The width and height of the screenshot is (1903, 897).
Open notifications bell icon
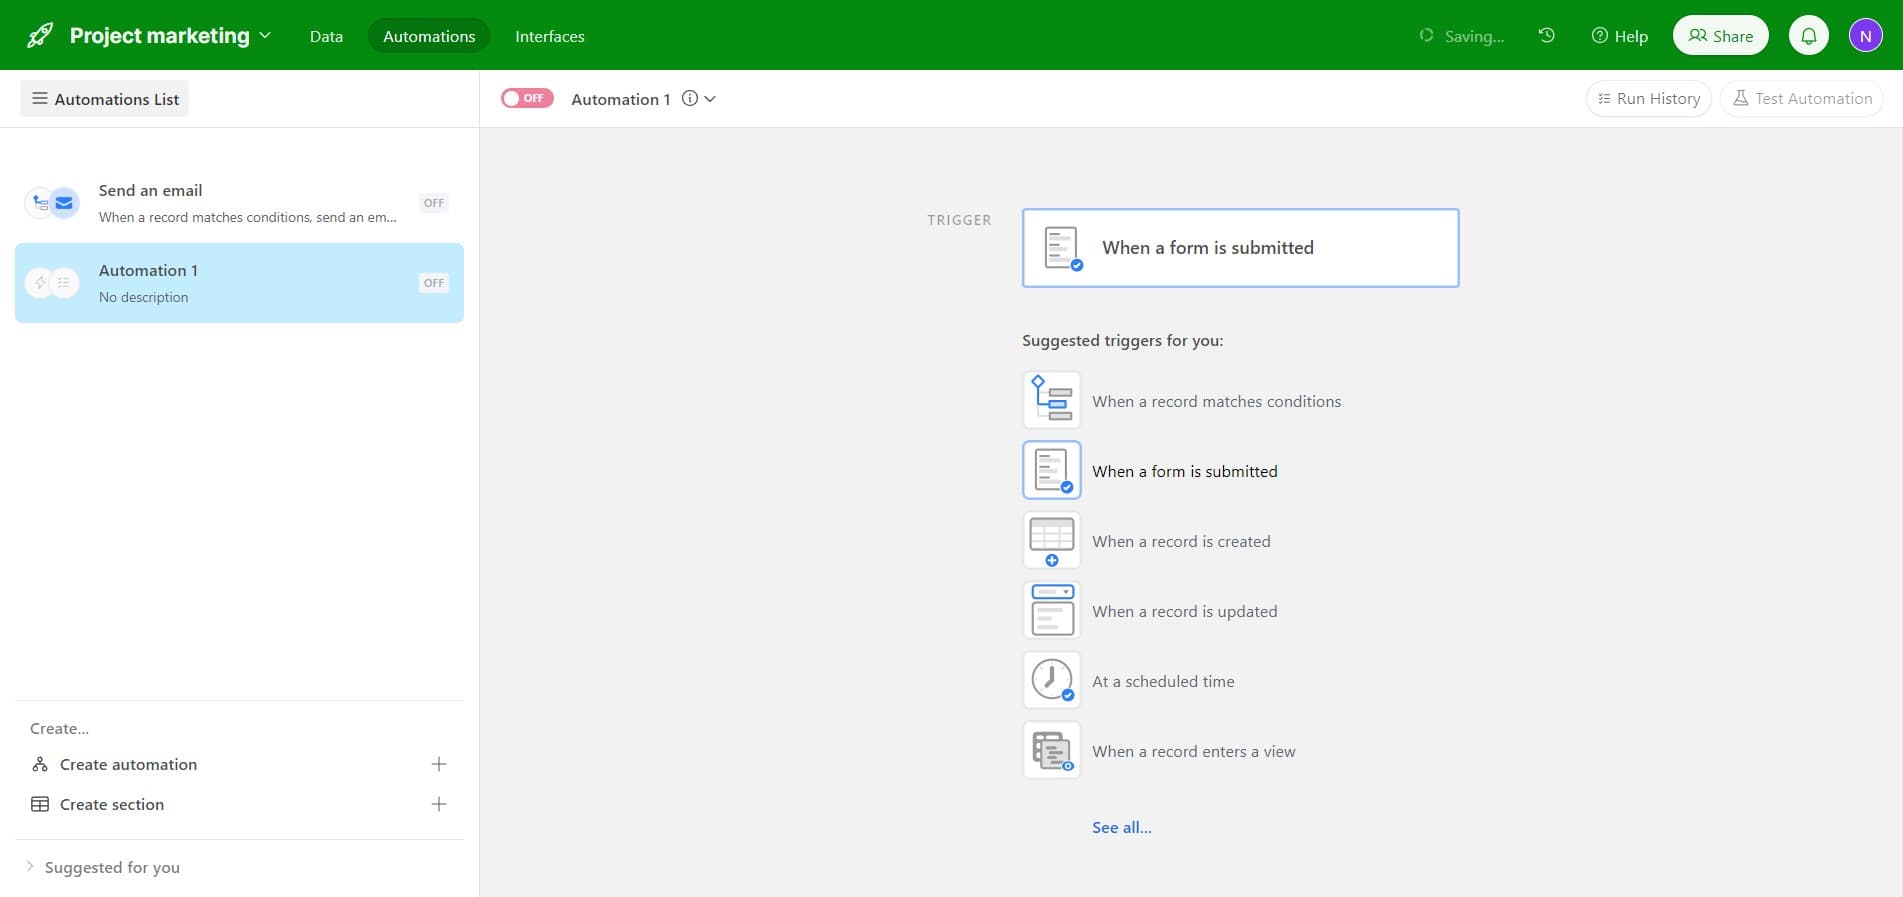pos(1808,36)
